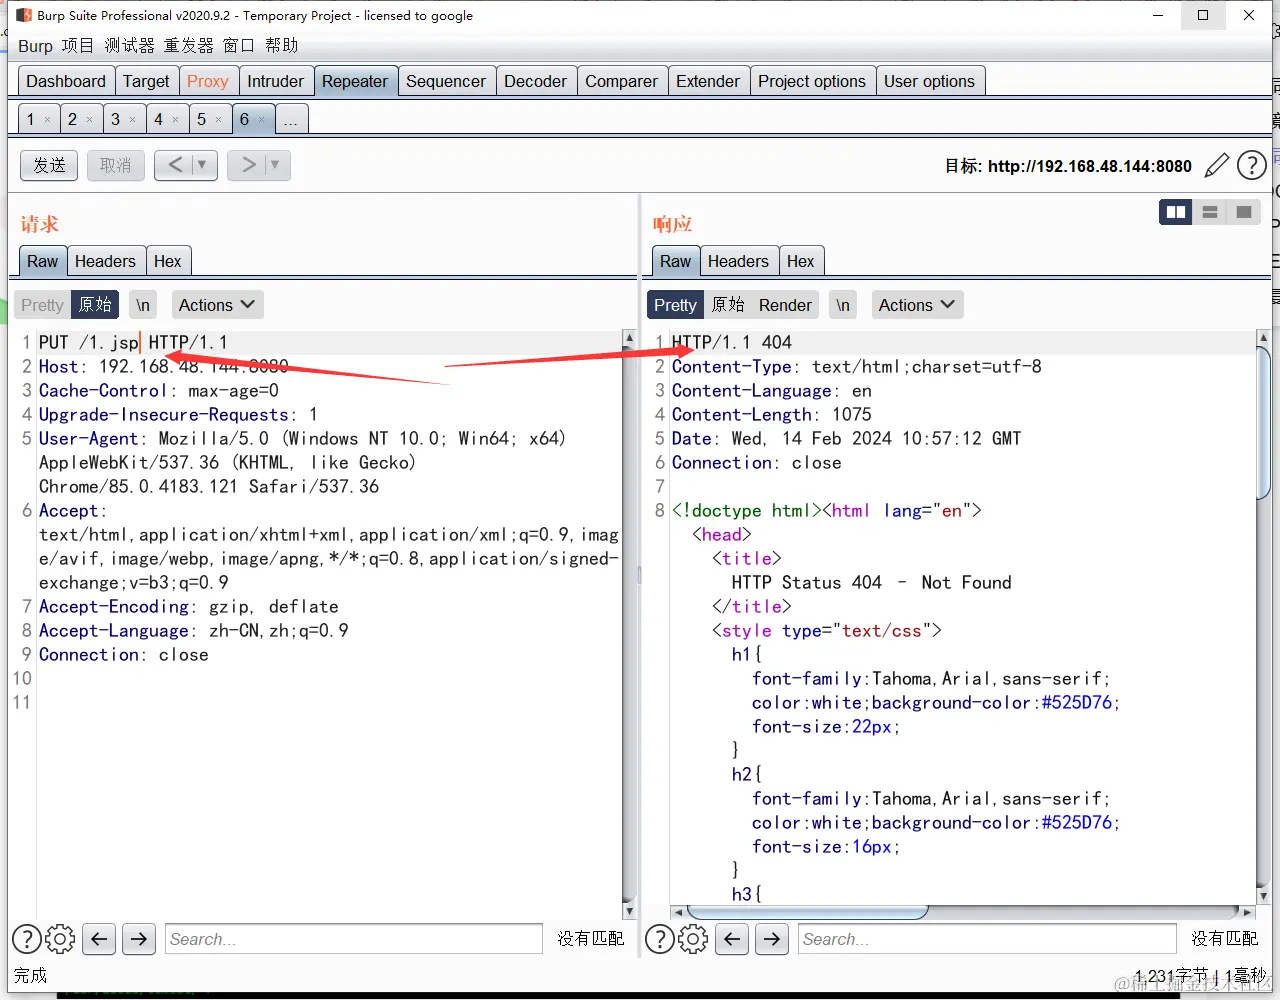Switch to Intruder tab
The image size is (1280, 1000).
275,81
